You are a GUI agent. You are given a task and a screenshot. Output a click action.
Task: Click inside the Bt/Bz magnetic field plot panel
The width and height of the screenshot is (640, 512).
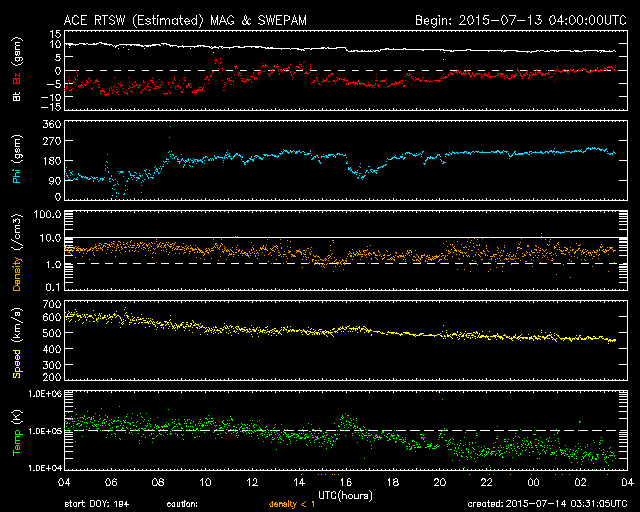coord(346,70)
